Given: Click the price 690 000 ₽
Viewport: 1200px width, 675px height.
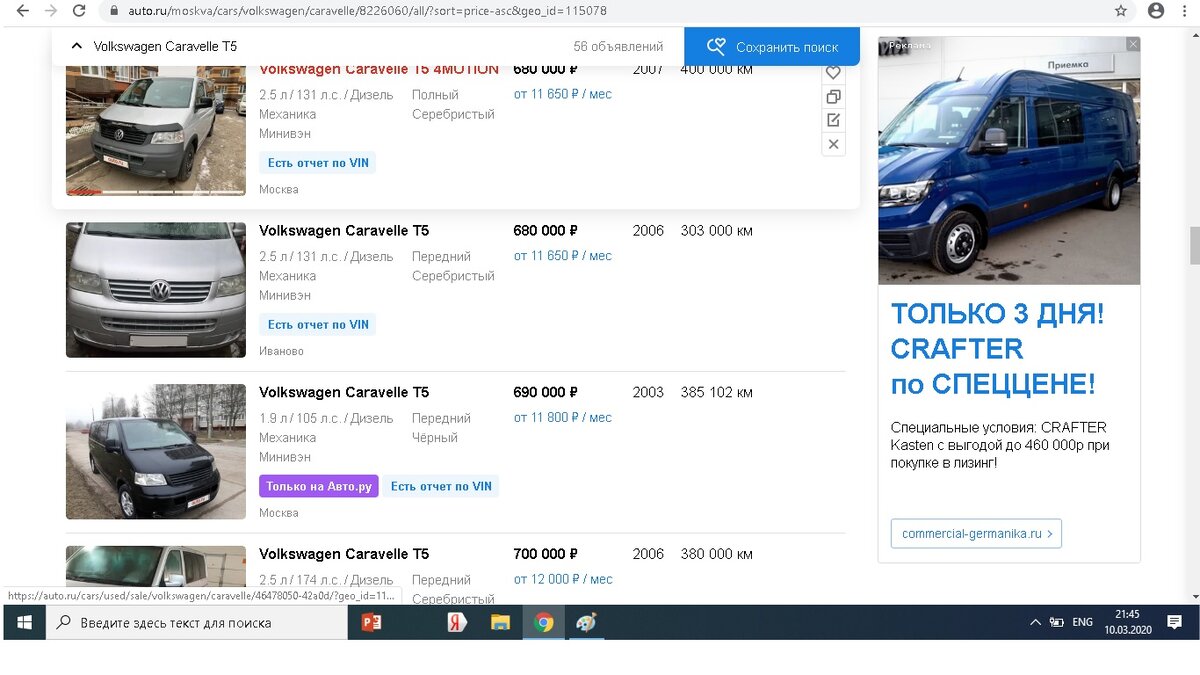Looking at the screenshot, I should coord(546,393).
